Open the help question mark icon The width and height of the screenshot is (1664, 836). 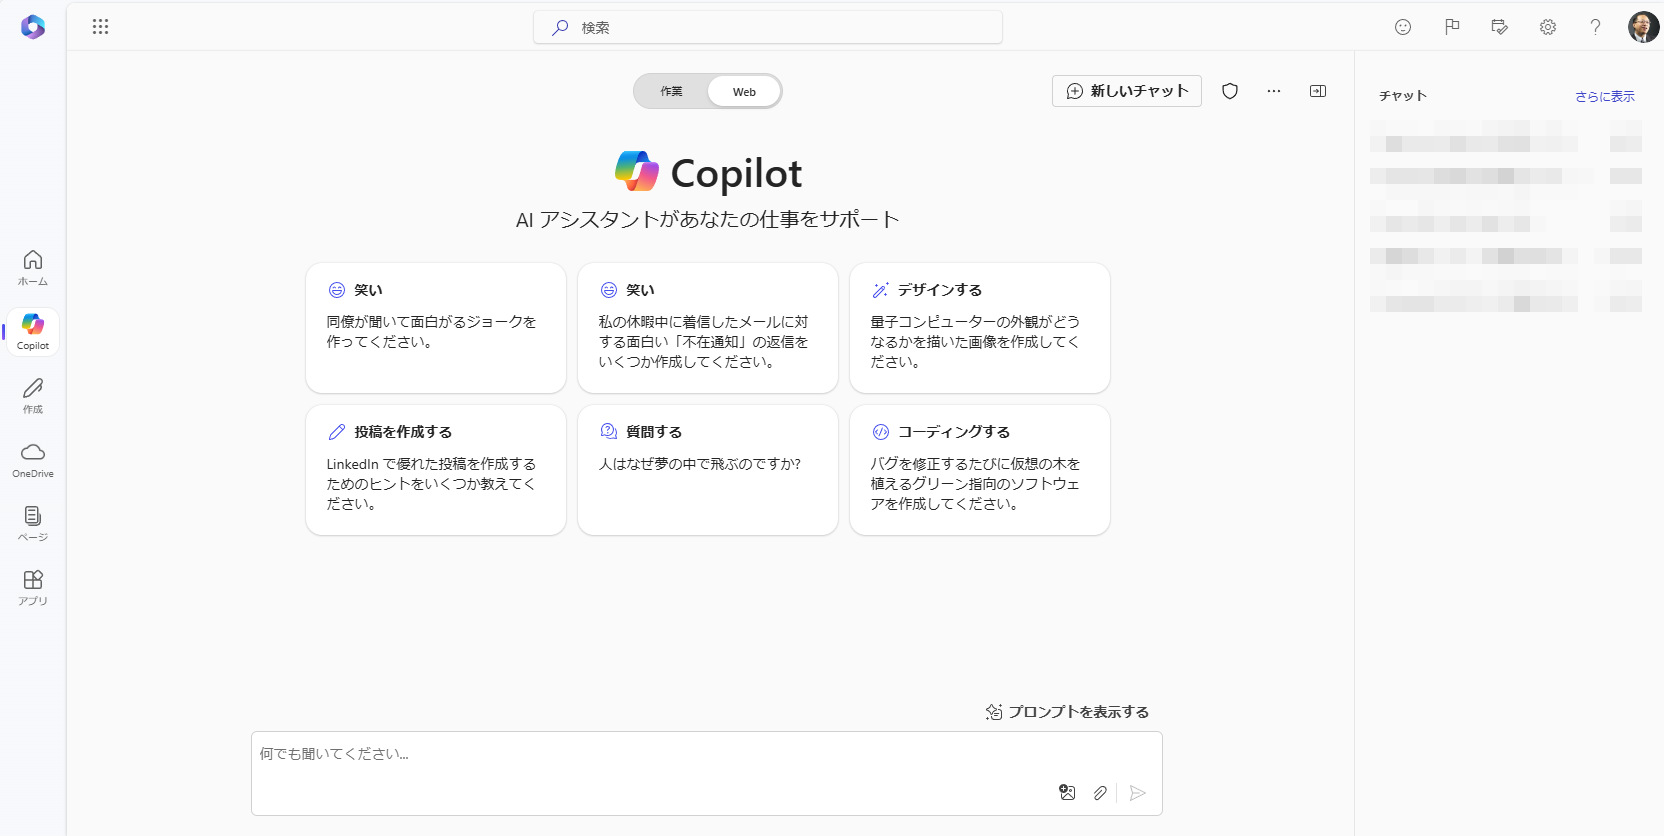pos(1596,27)
